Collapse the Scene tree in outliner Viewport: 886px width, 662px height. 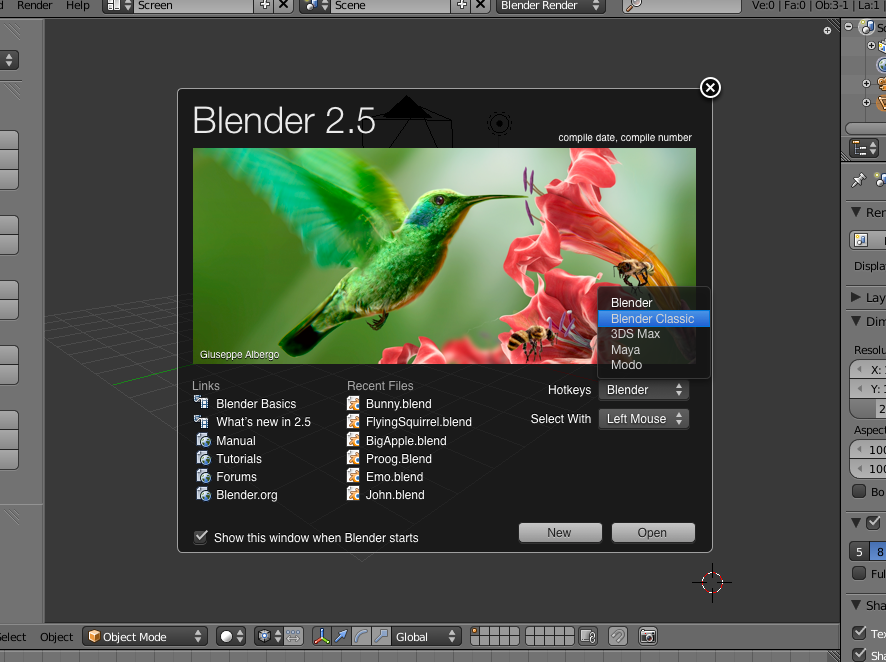point(848,27)
